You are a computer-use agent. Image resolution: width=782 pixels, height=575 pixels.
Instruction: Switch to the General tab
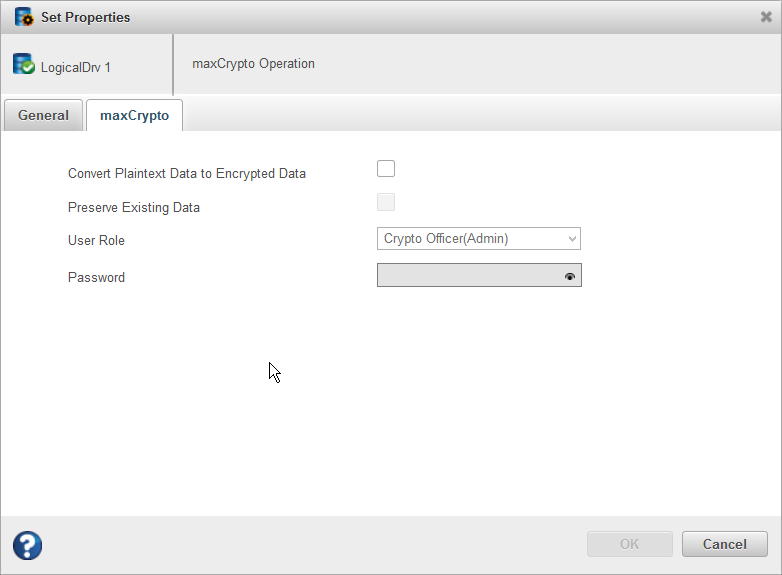point(43,116)
